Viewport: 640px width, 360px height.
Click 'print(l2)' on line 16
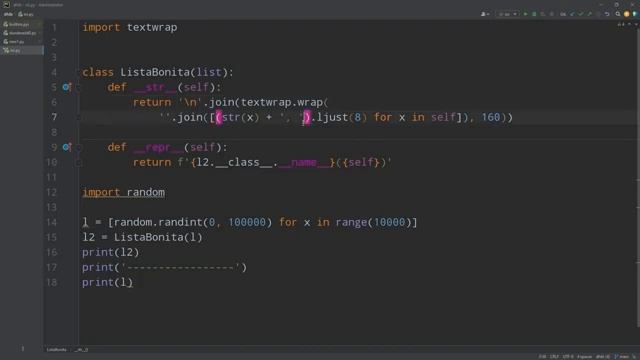coord(111,252)
